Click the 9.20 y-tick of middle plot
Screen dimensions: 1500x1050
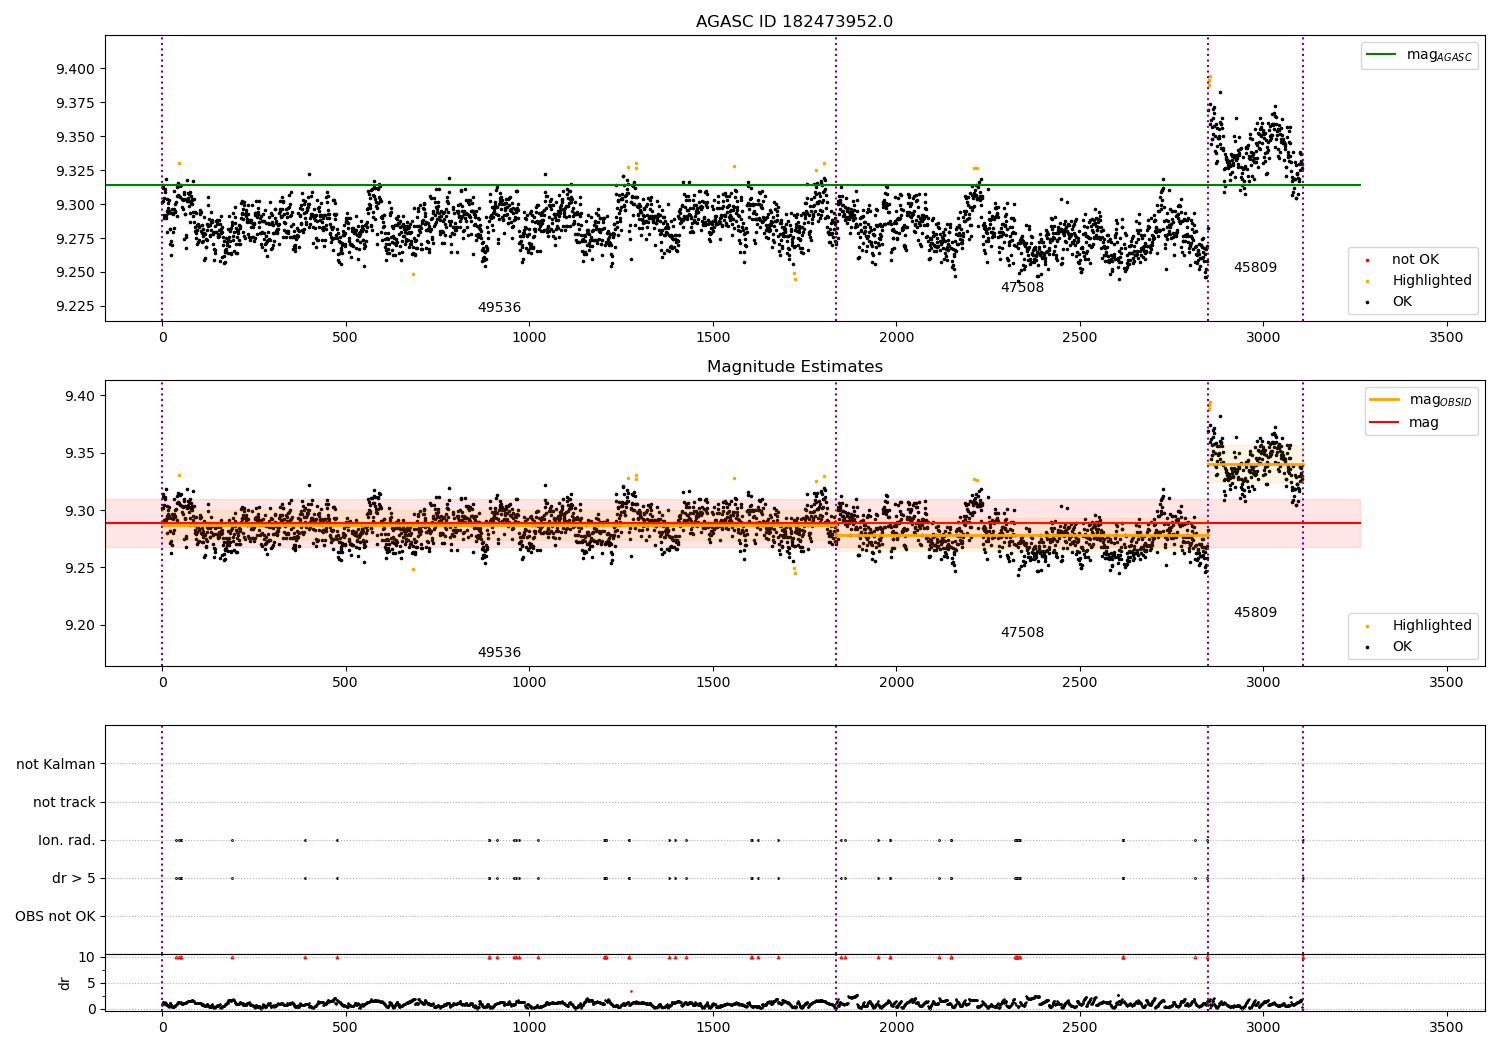coord(79,626)
